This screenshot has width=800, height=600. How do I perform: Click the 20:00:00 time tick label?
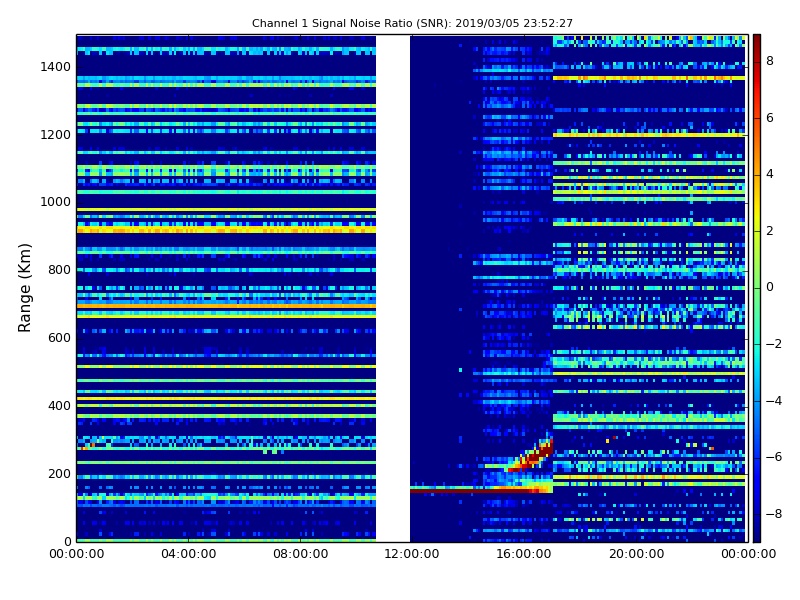(x=636, y=554)
